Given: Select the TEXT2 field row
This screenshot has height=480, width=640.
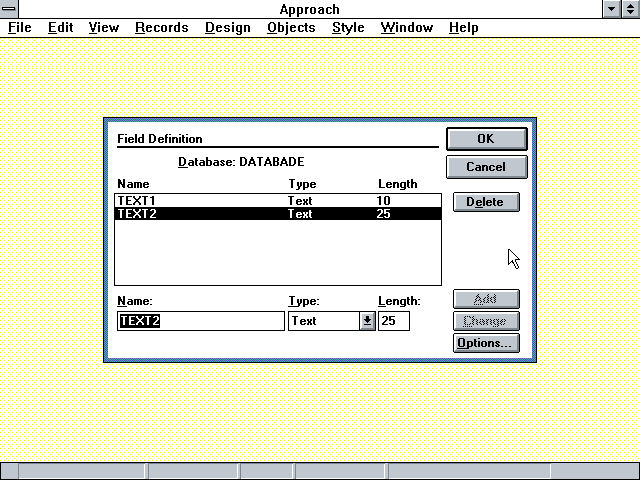Looking at the screenshot, I should point(278,213).
